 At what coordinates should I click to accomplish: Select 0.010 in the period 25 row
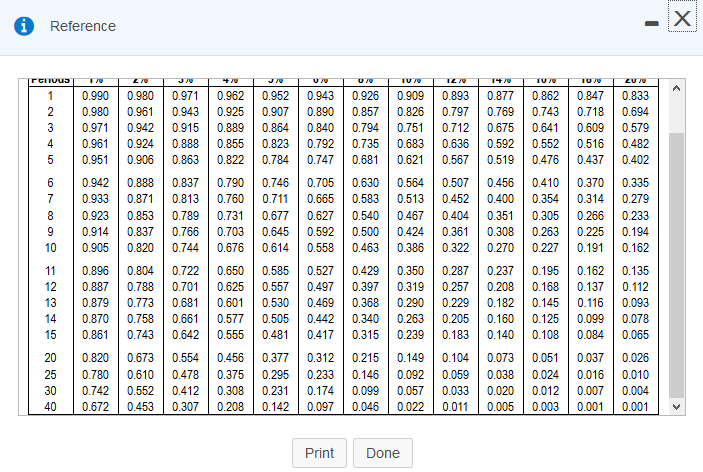(635, 375)
